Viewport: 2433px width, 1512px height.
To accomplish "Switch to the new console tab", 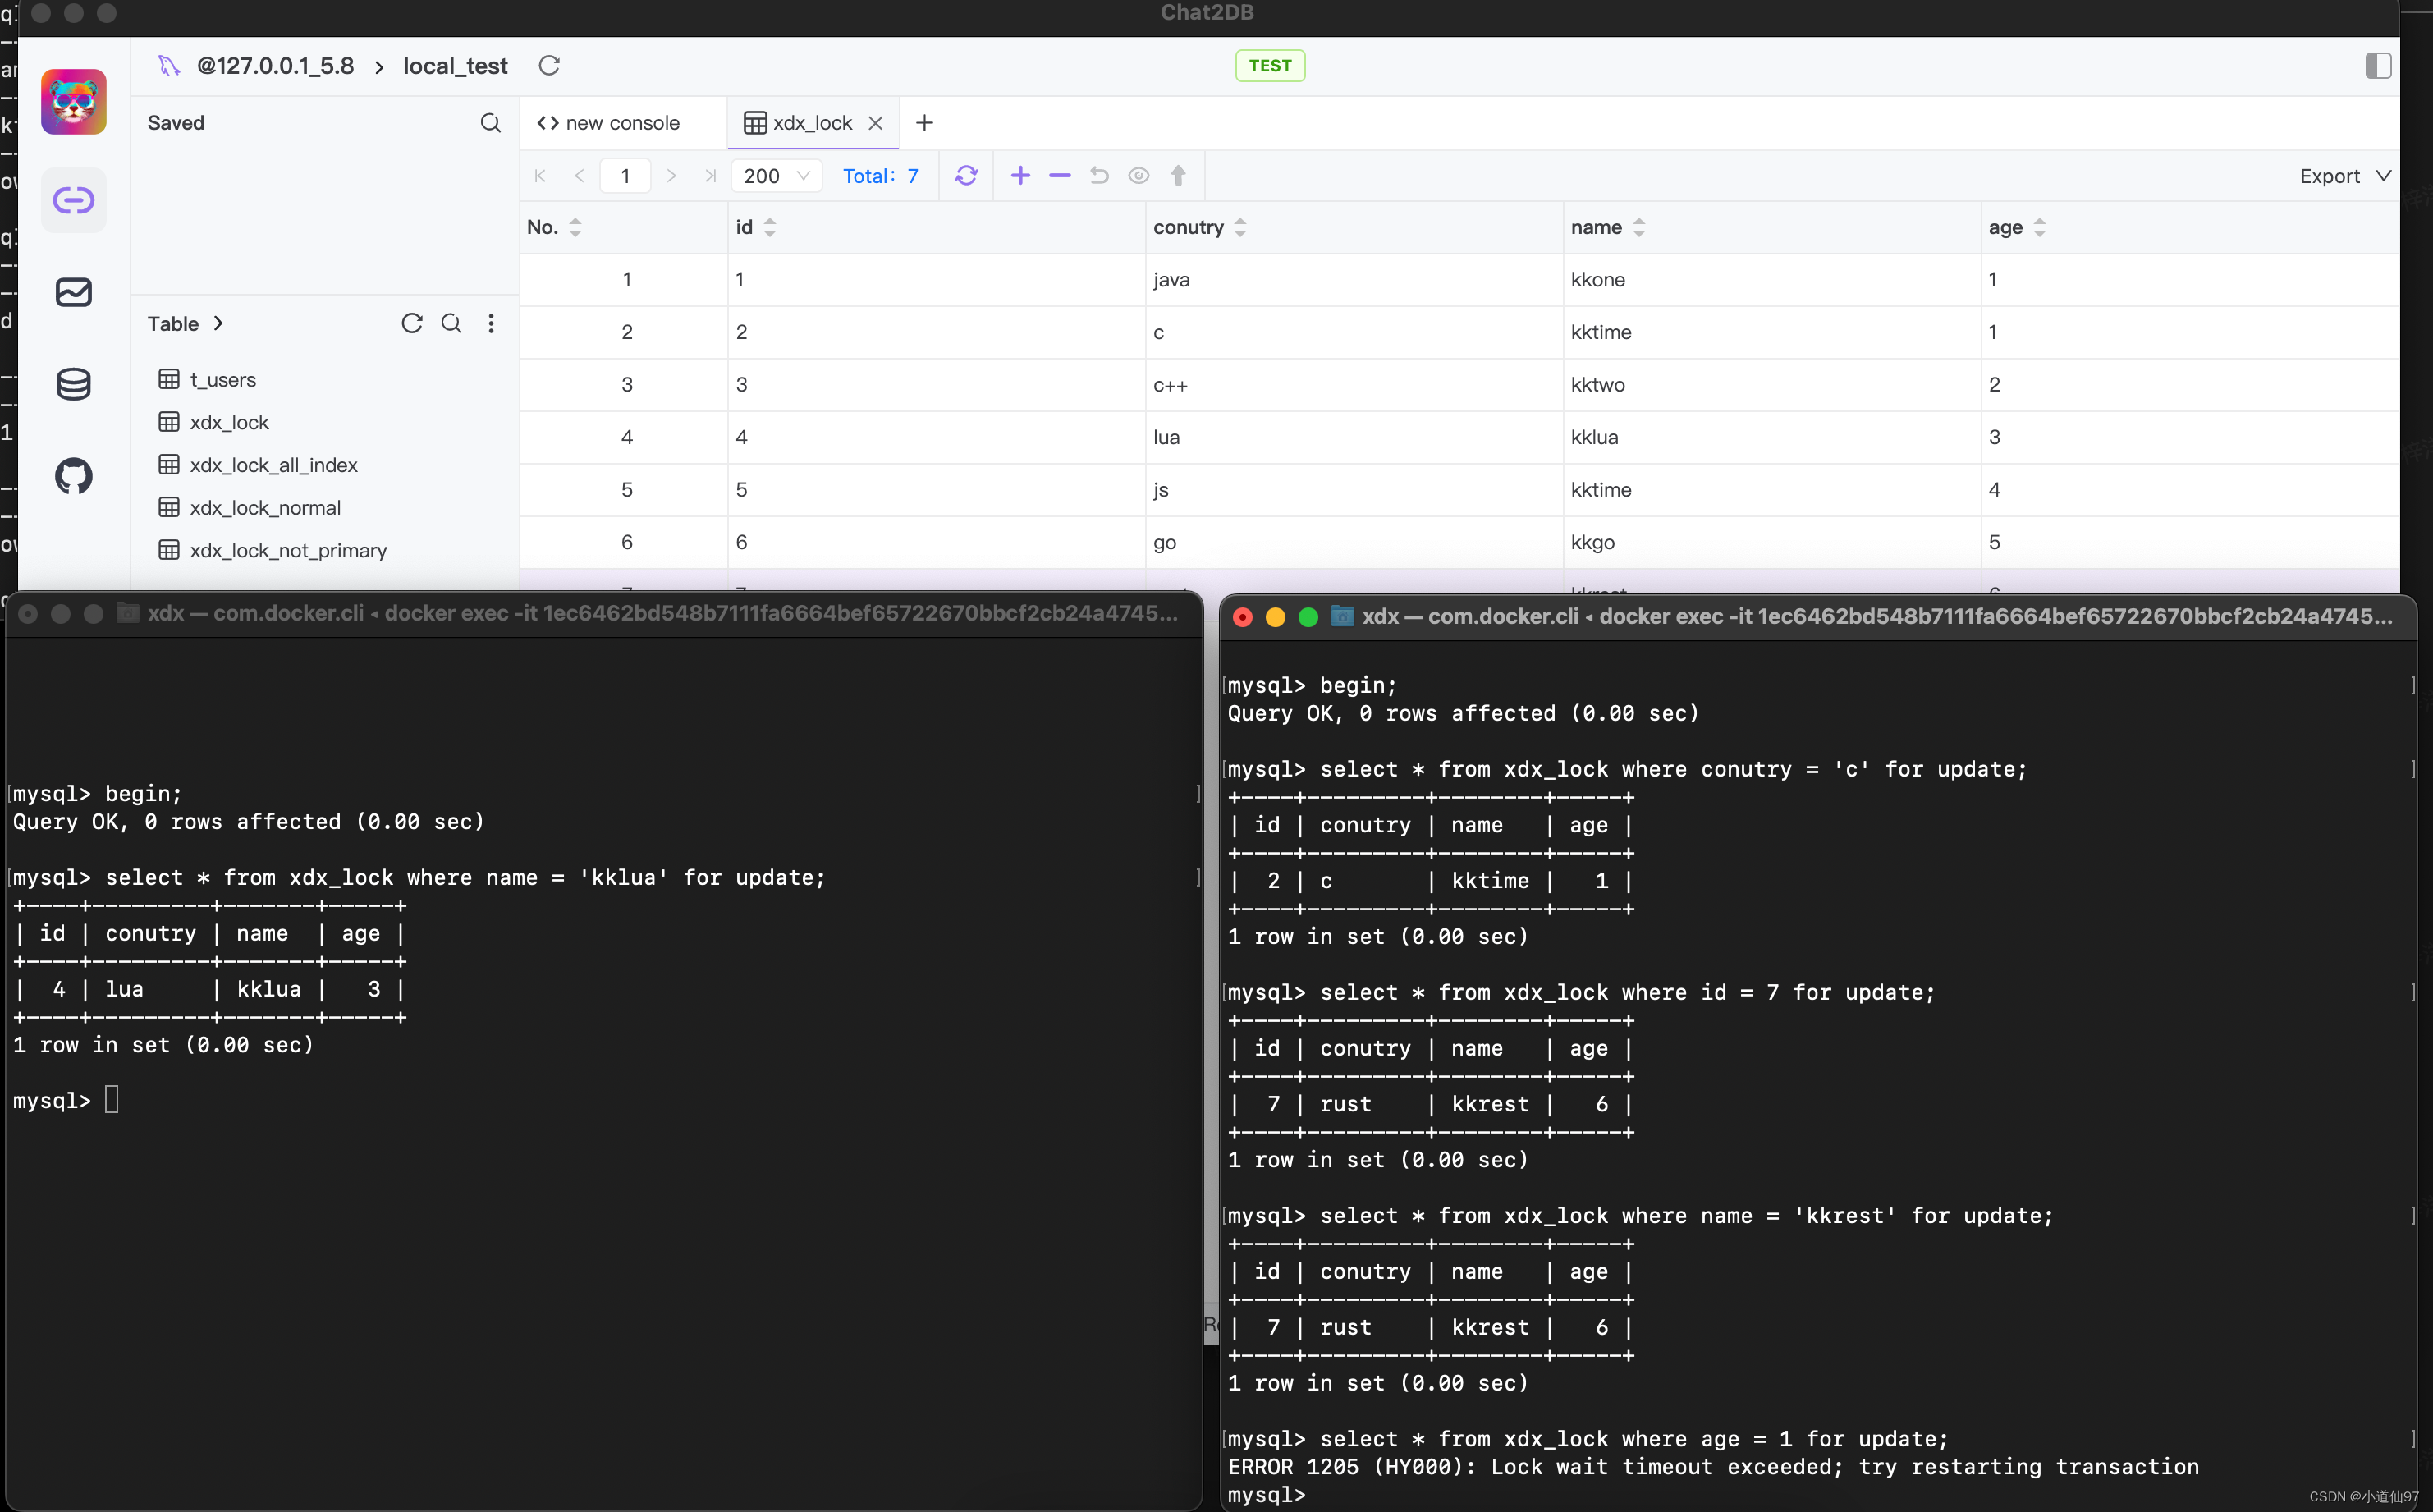I will click(608, 123).
